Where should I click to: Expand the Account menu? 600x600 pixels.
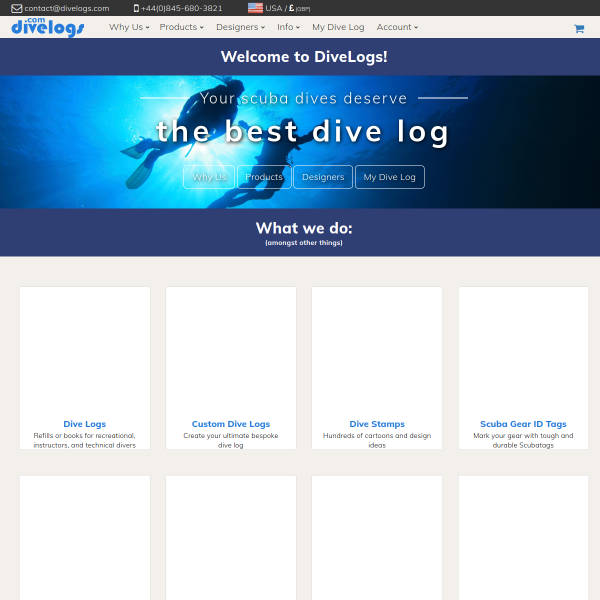397,27
